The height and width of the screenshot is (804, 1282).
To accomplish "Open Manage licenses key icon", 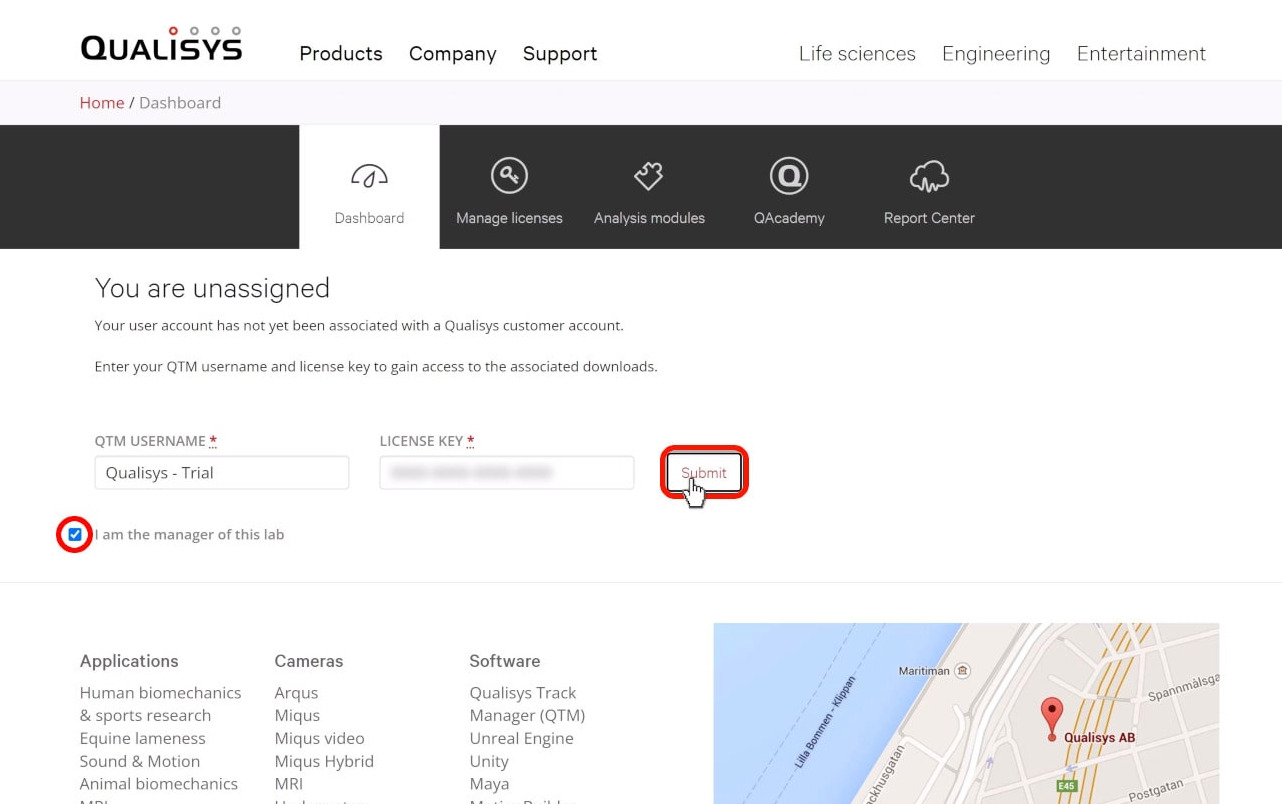I will pos(509,176).
